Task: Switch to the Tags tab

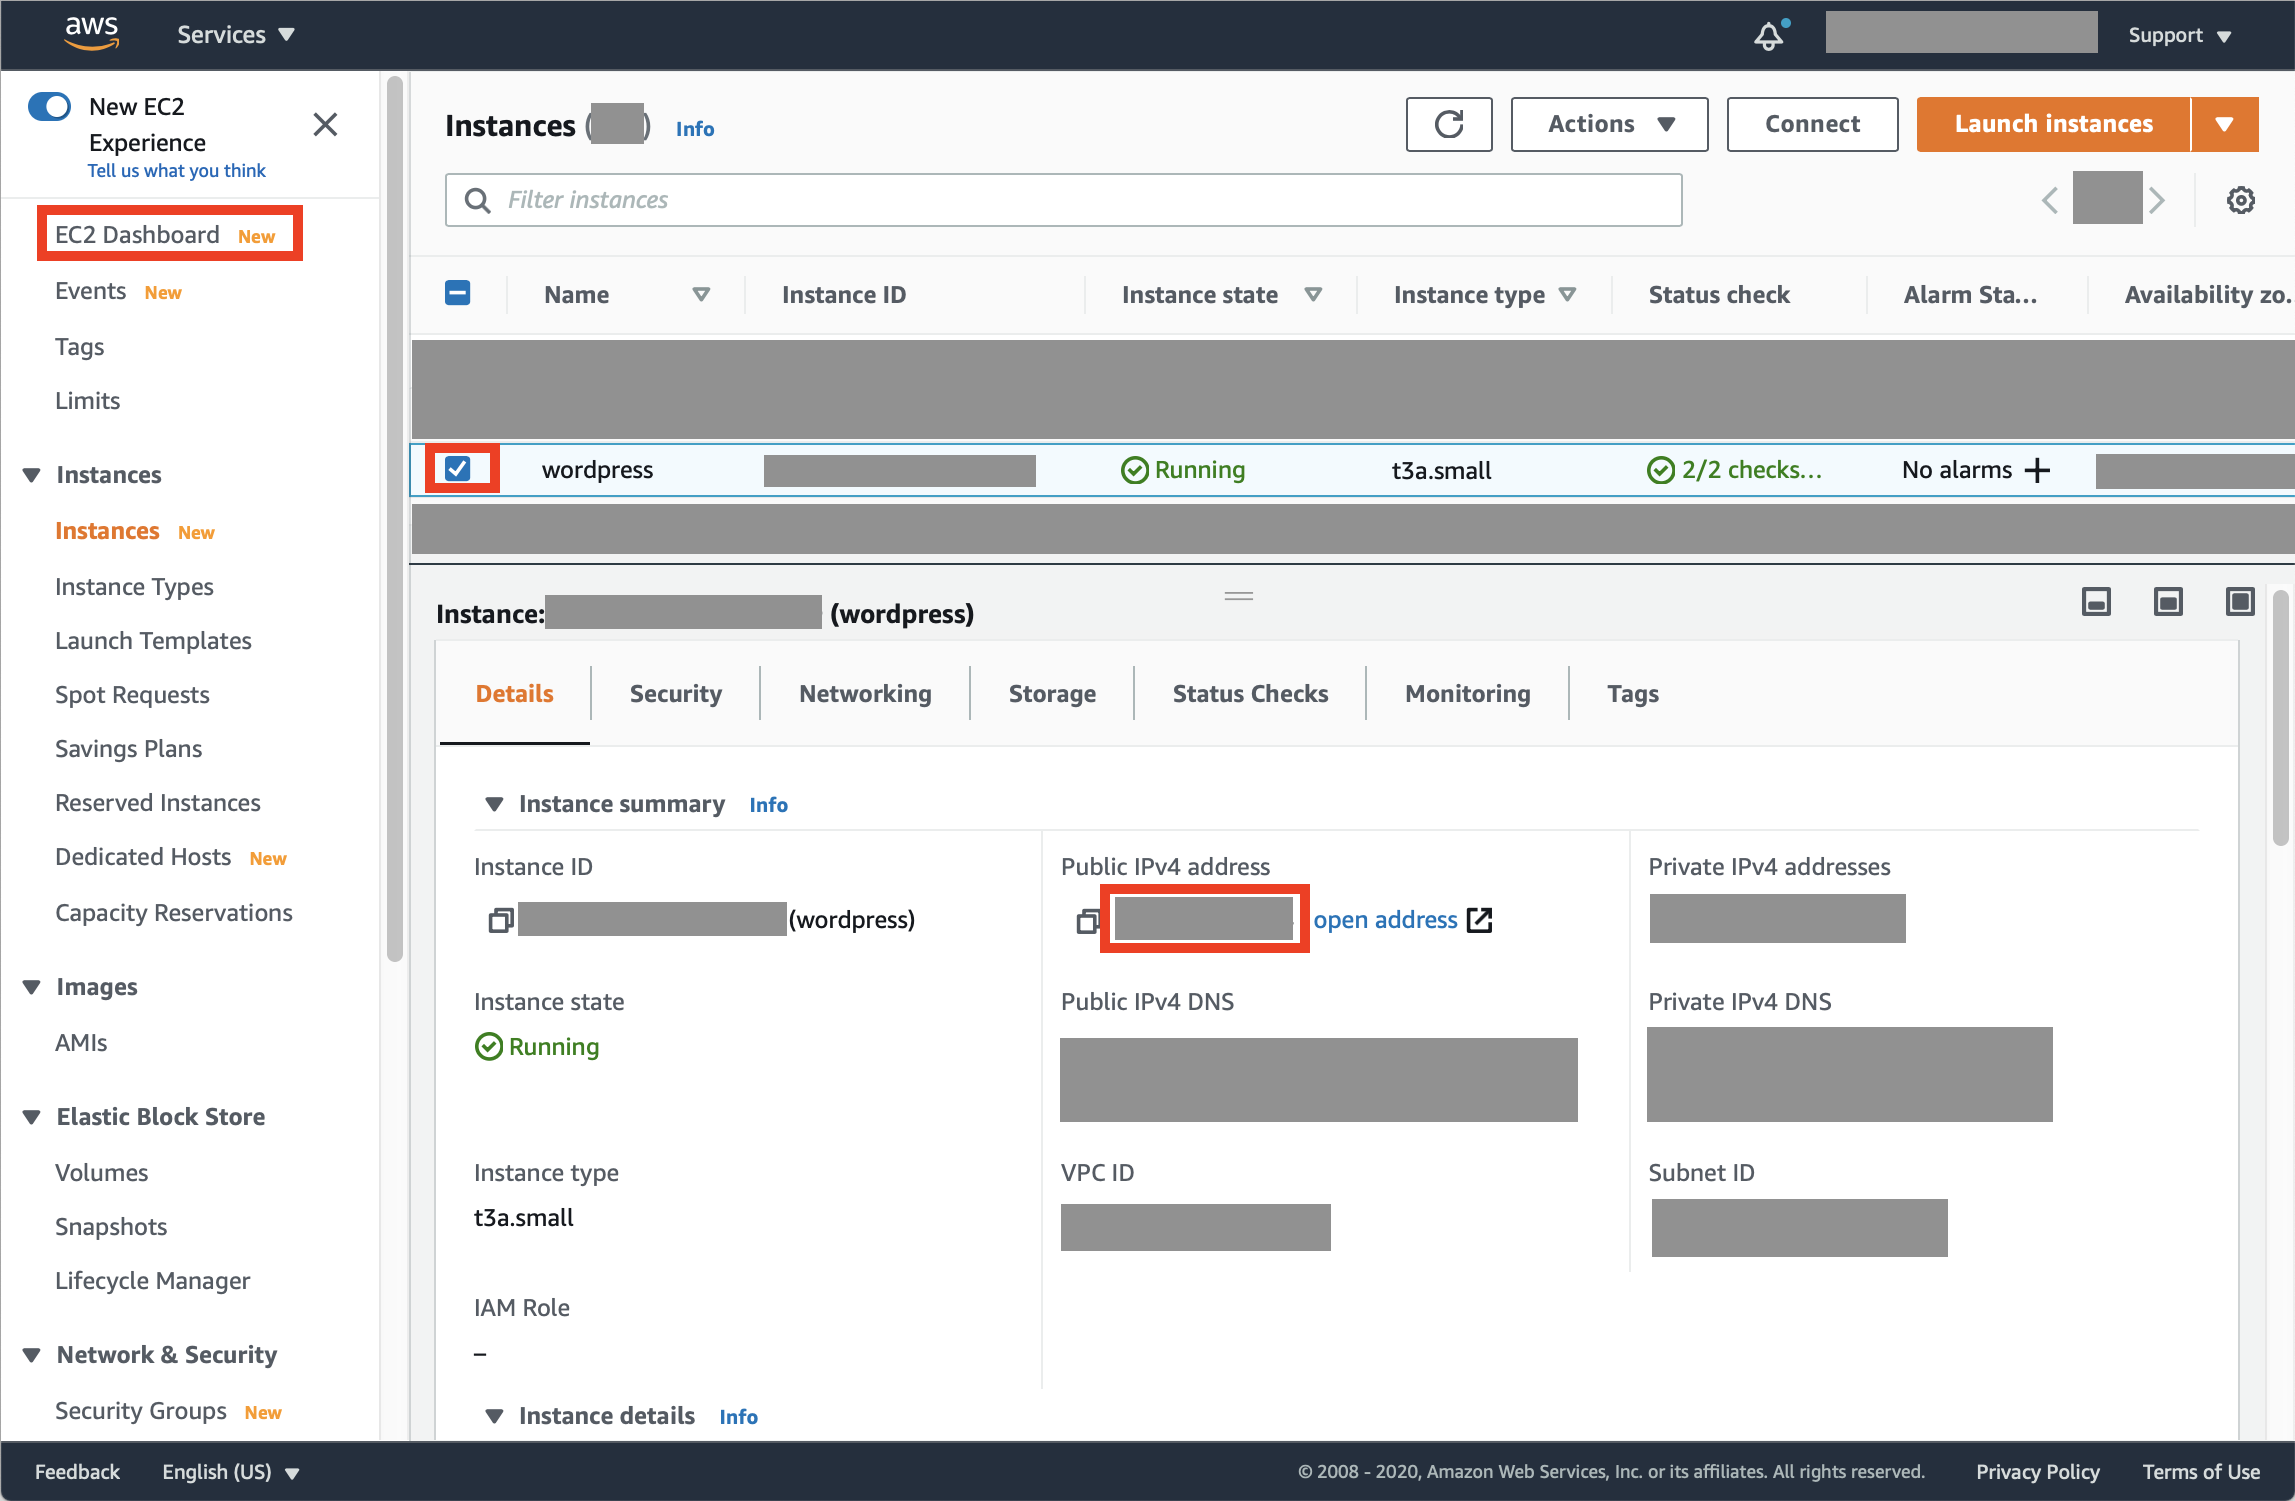Action: coord(1633,694)
